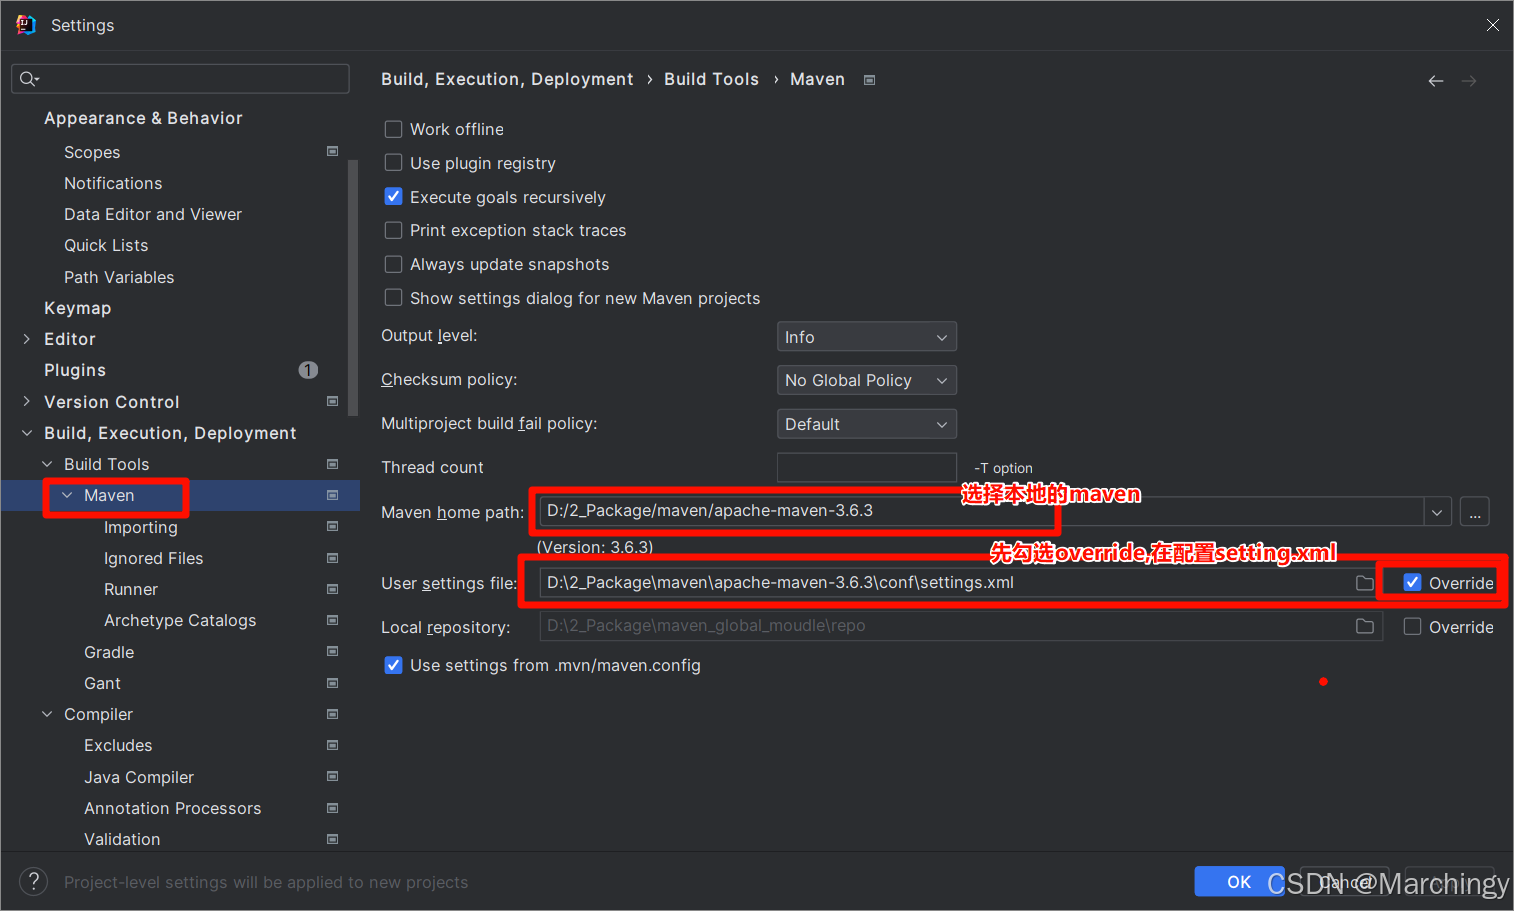Click the project icon on the Build Tools row
Screen dimensions: 1514x911
[x=333, y=464]
